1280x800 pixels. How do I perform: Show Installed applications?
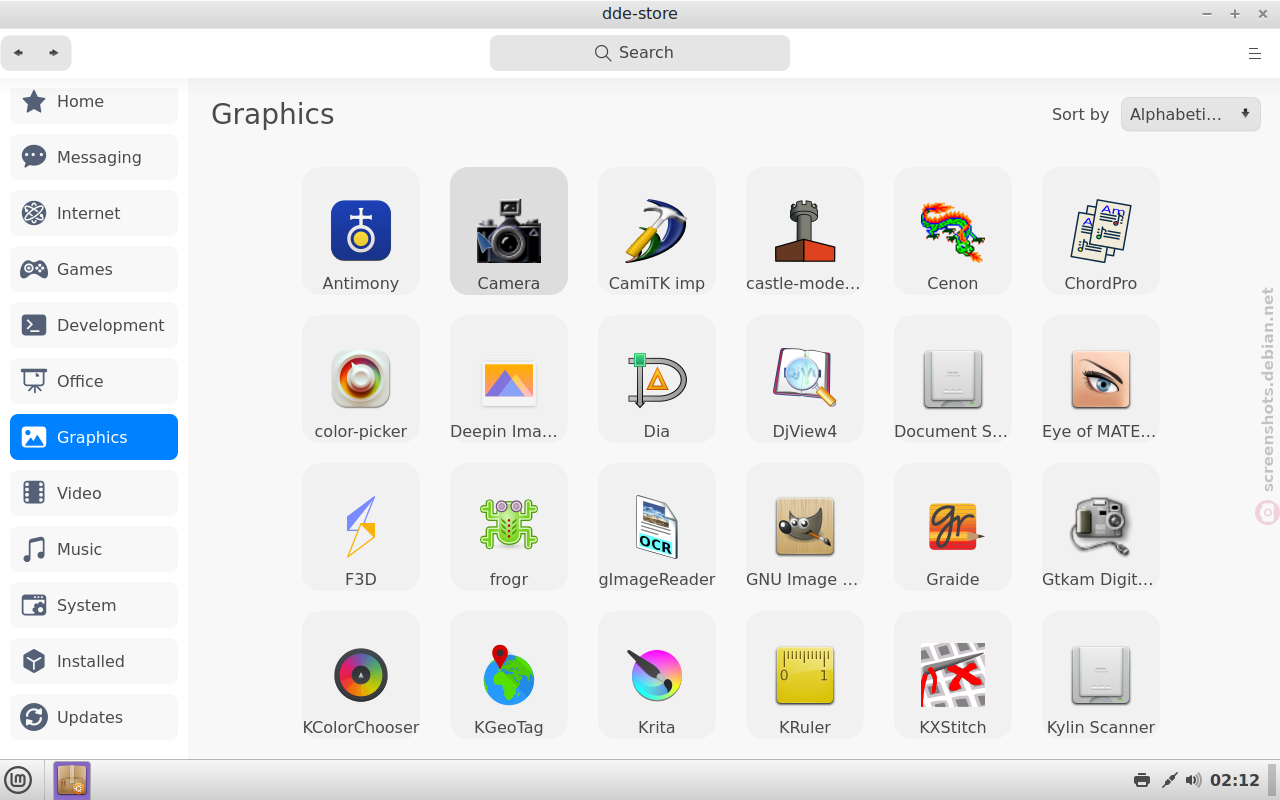94,661
